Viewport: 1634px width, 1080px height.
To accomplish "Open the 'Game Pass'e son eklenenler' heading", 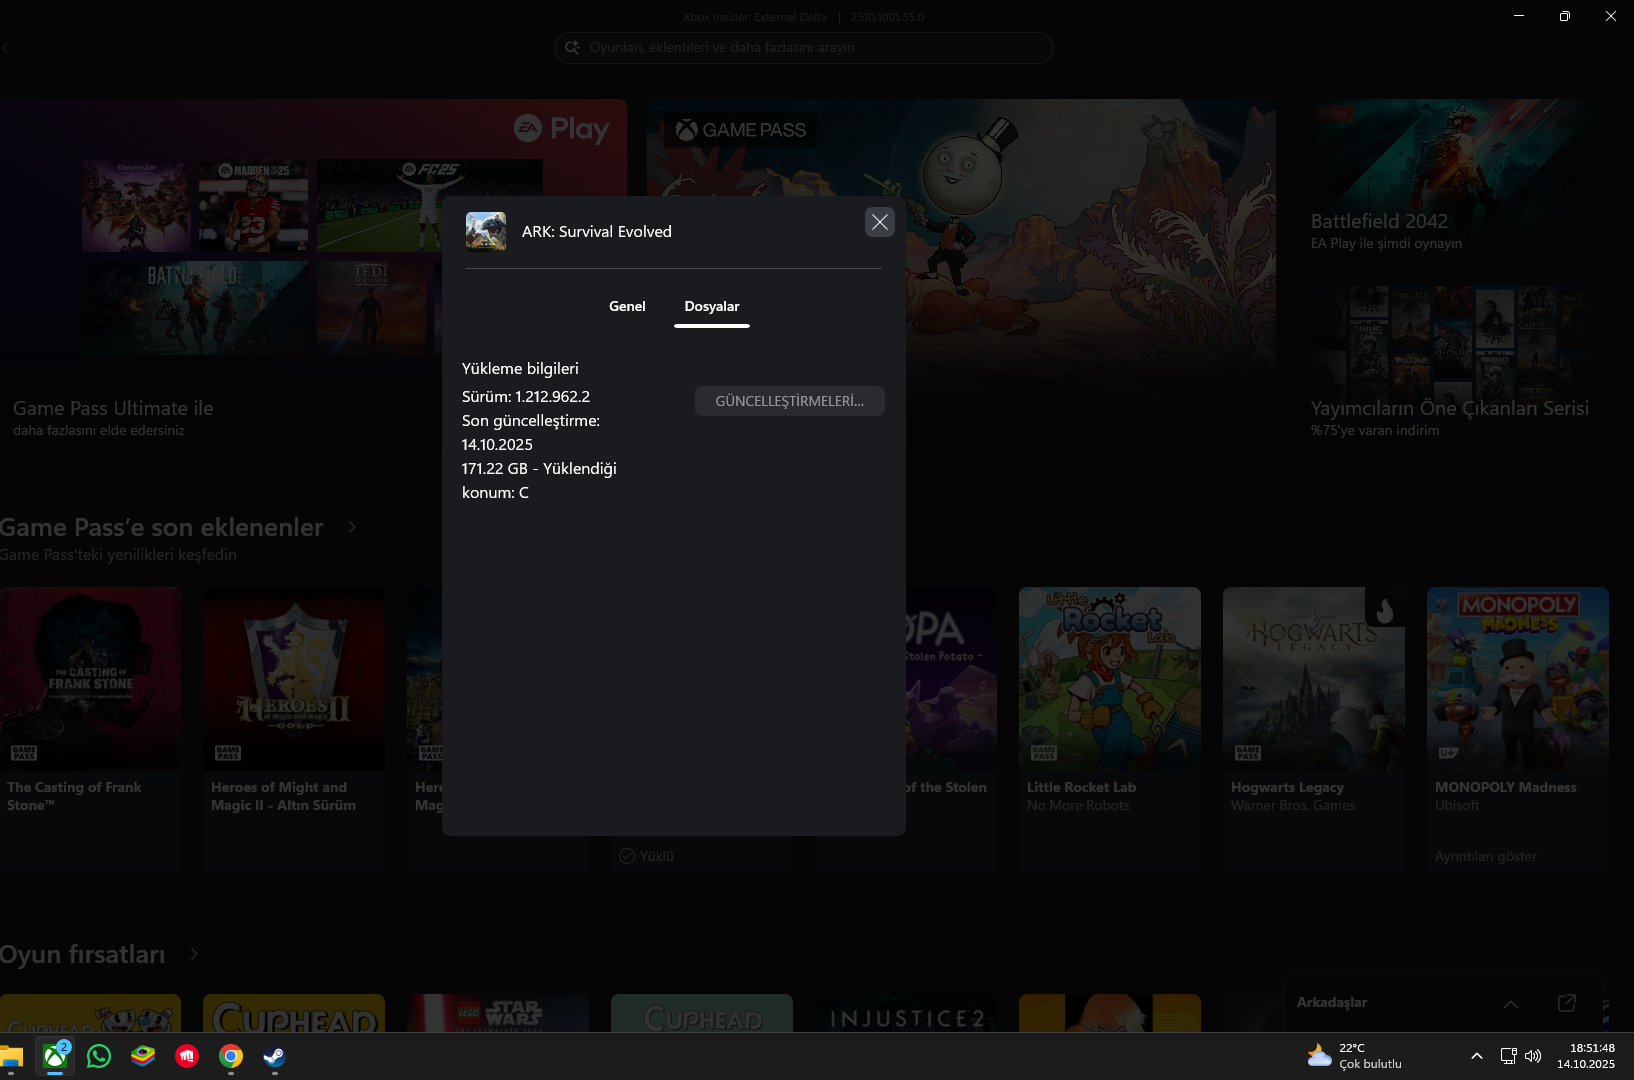I will 161,527.
